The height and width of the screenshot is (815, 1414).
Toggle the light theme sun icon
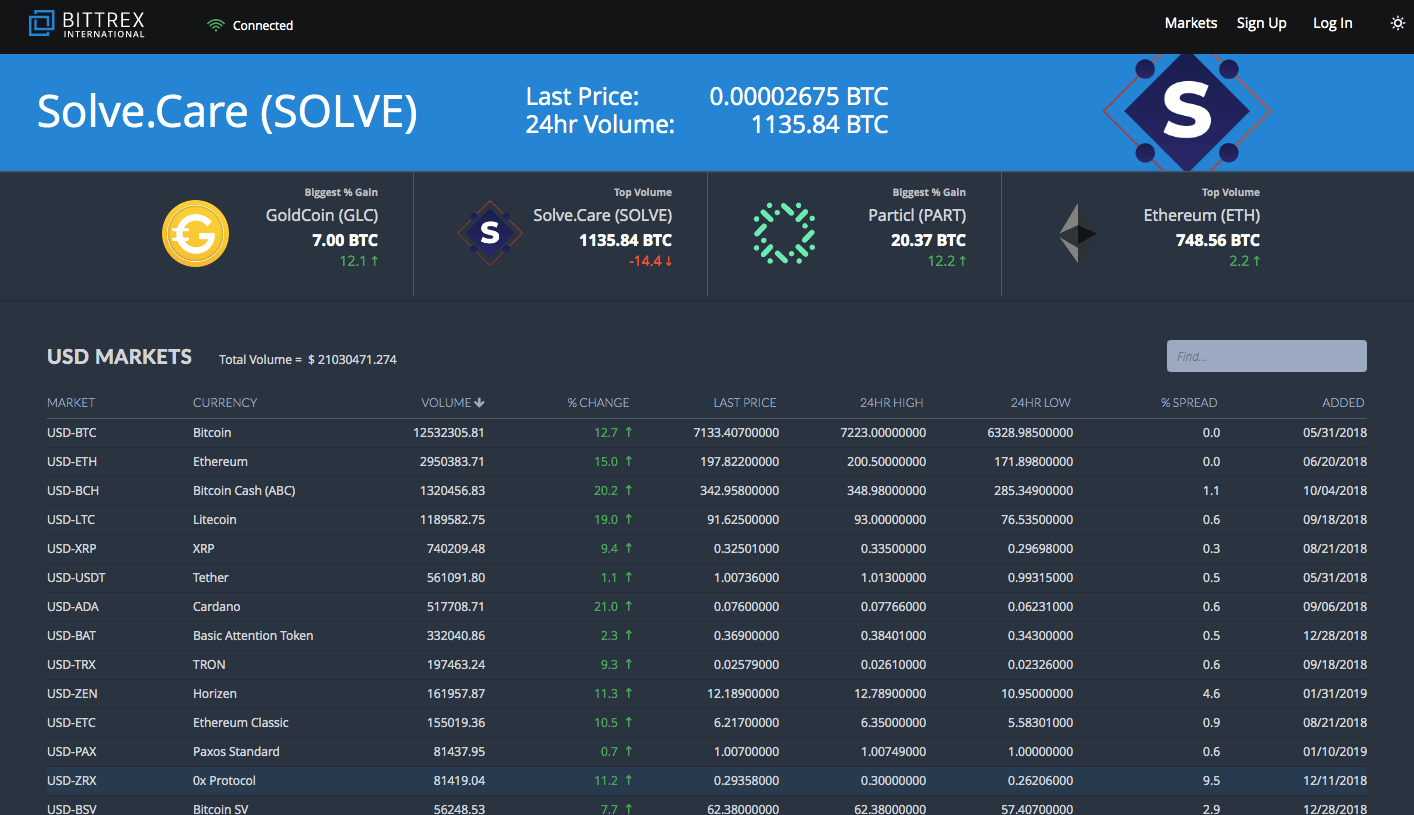pyautogui.click(x=1398, y=23)
